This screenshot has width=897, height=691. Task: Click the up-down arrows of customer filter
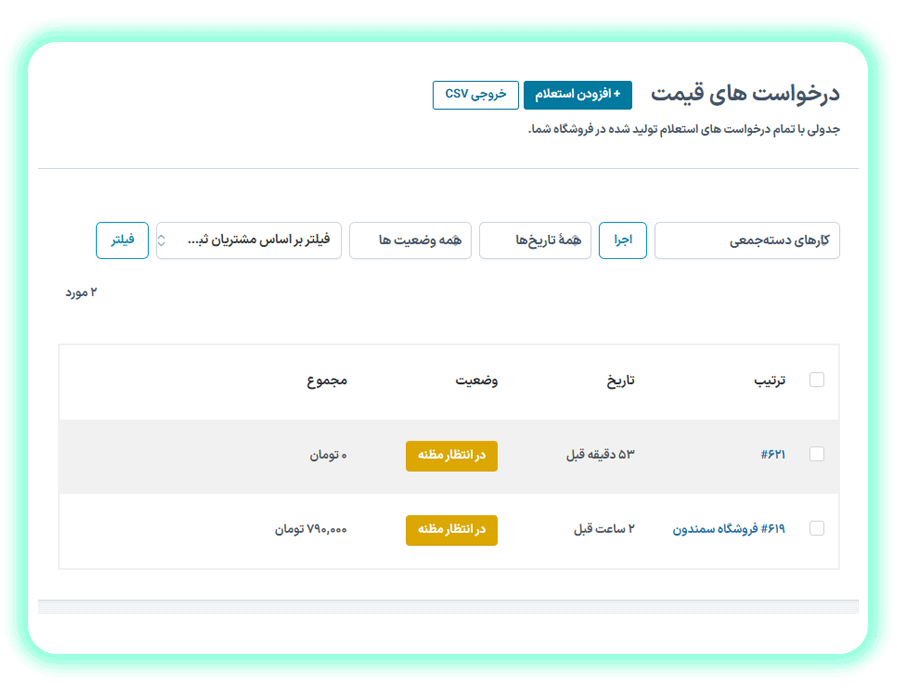pos(161,240)
